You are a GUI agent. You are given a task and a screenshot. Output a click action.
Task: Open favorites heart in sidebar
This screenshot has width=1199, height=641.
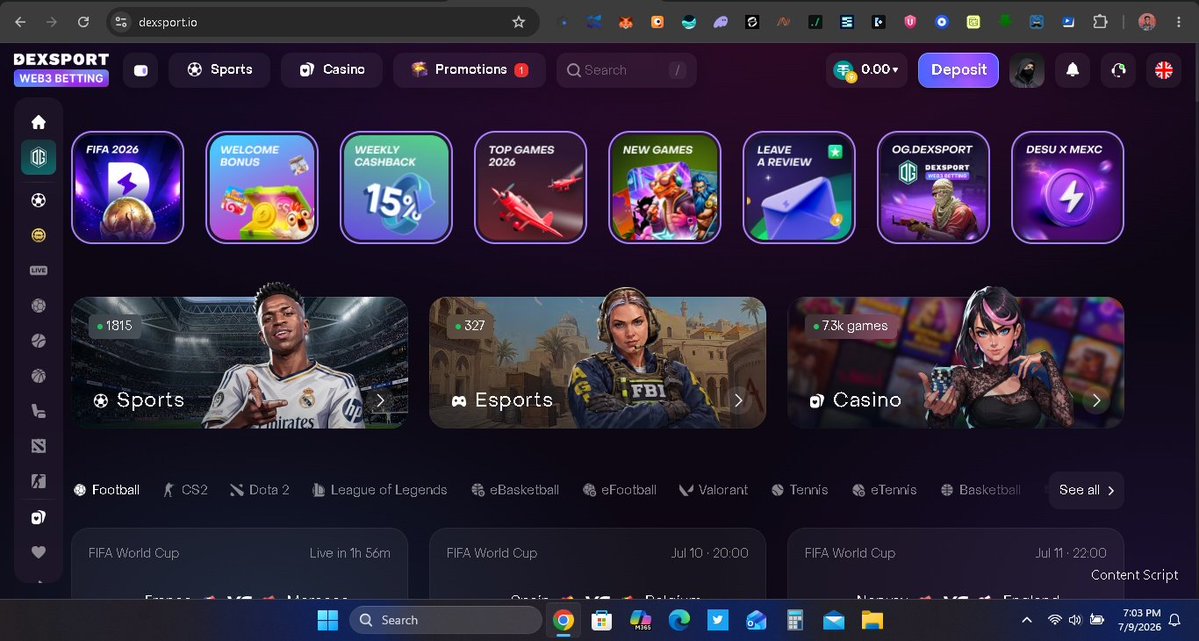[x=38, y=552]
